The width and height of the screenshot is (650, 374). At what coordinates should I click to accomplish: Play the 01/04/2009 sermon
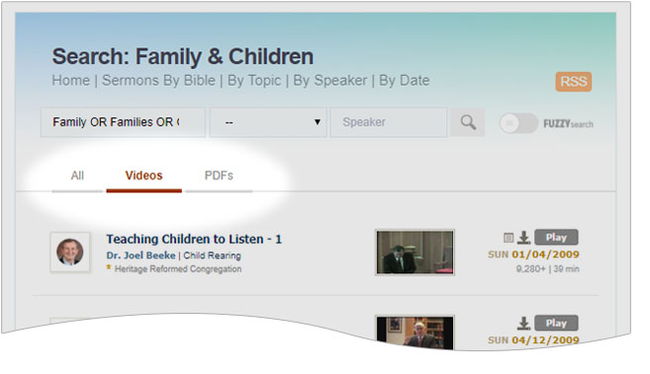(x=556, y=238)
